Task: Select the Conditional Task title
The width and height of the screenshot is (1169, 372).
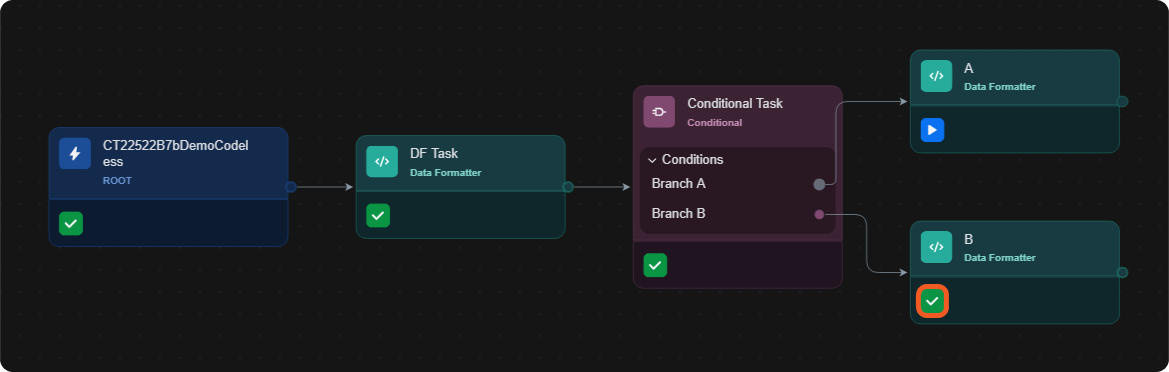Action: [x=735, y=104]
